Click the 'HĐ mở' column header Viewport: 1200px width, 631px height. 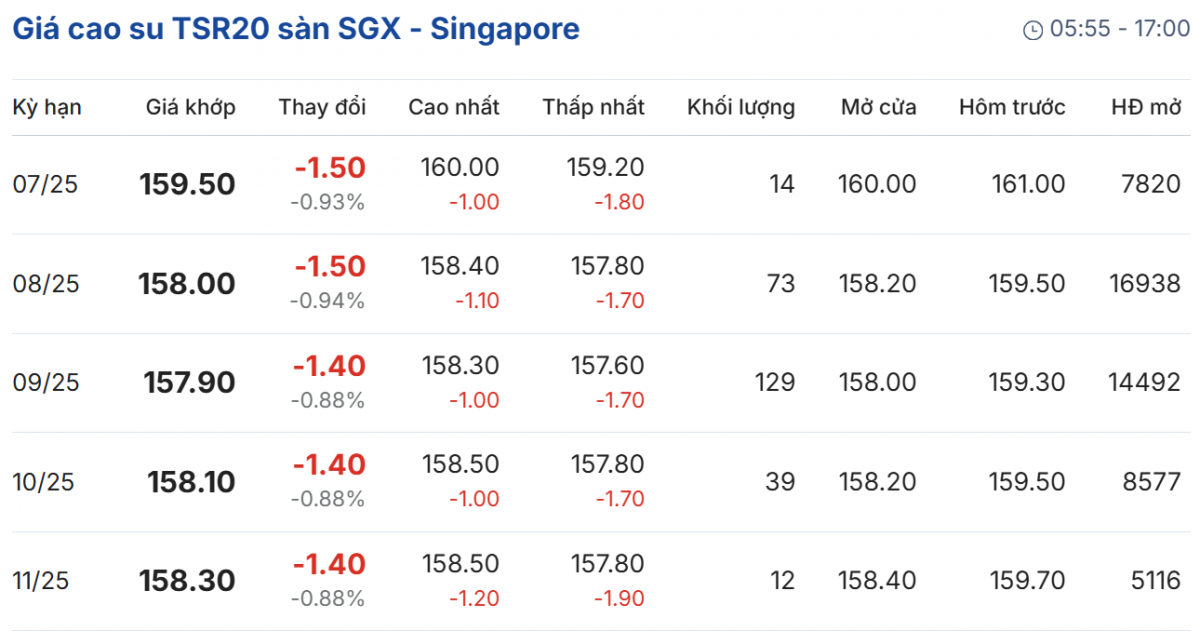(x=1146, y=108)
